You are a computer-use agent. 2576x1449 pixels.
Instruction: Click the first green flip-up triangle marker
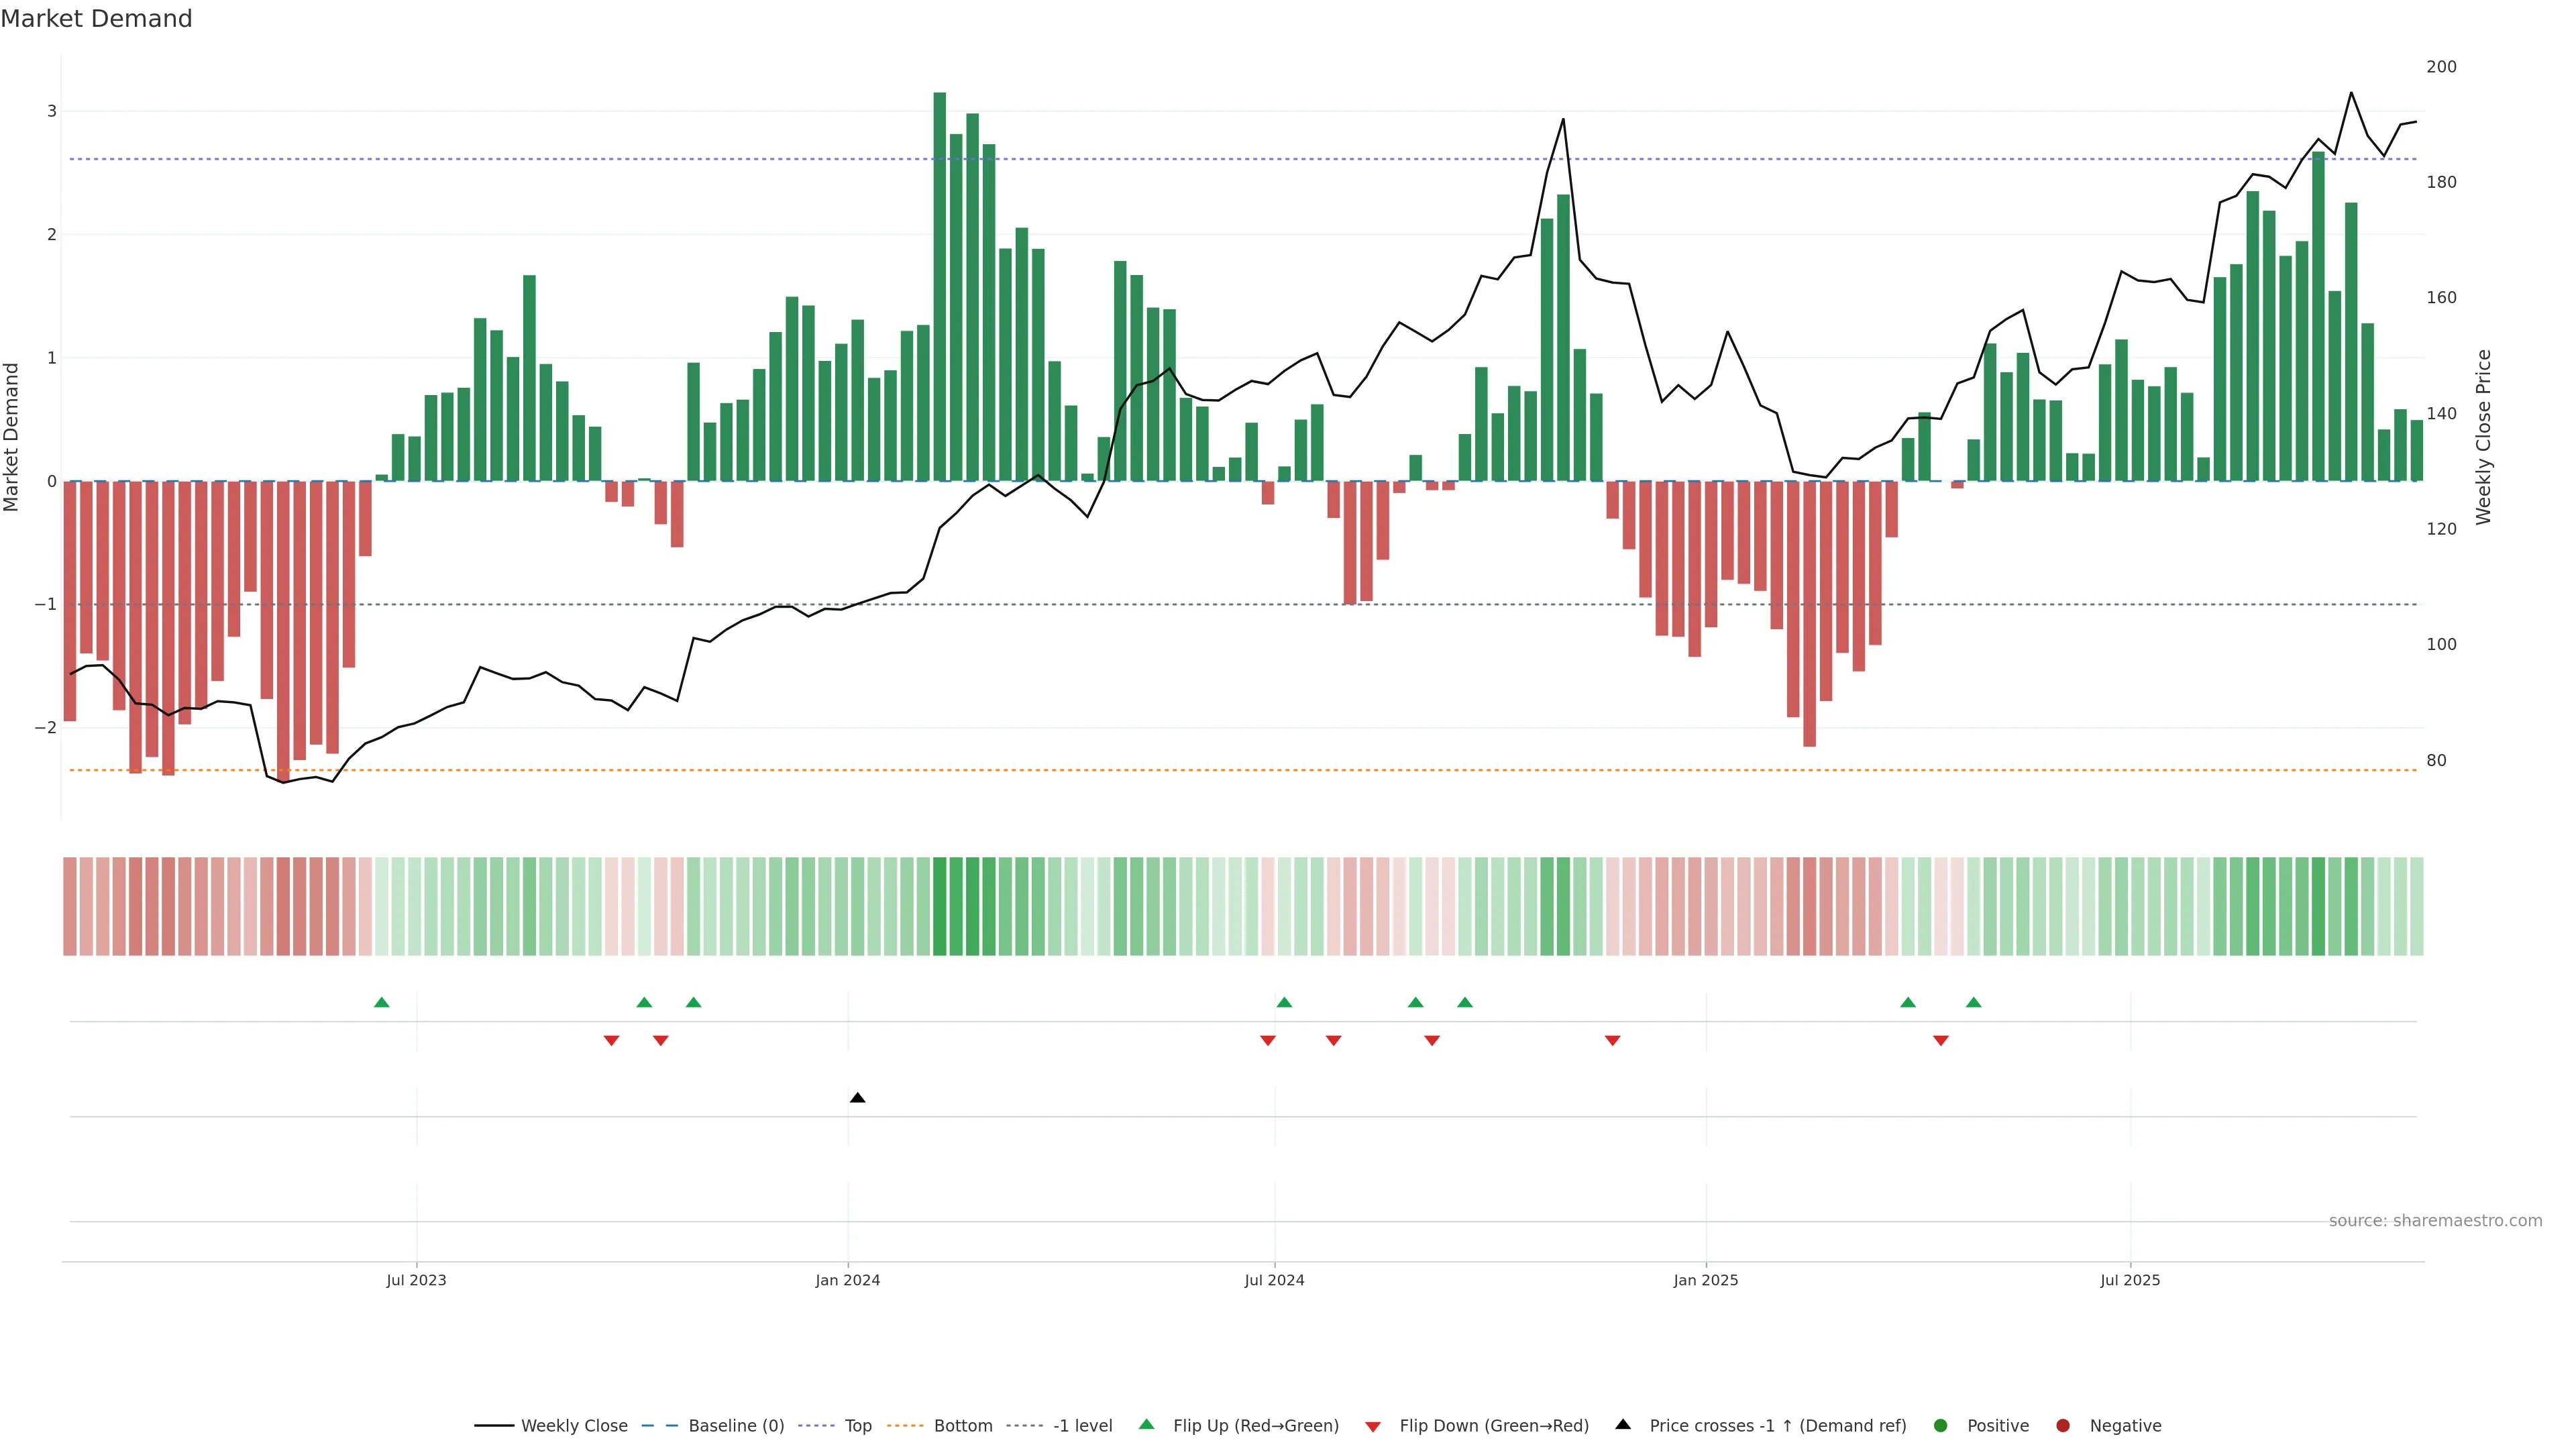coord(381,1002)
